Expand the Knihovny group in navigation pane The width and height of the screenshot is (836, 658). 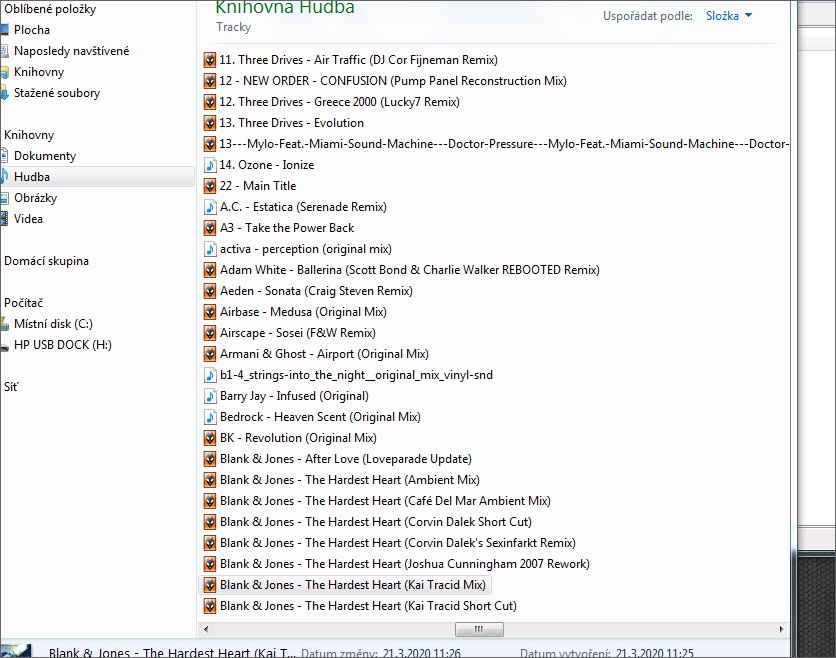click(29, 135)
